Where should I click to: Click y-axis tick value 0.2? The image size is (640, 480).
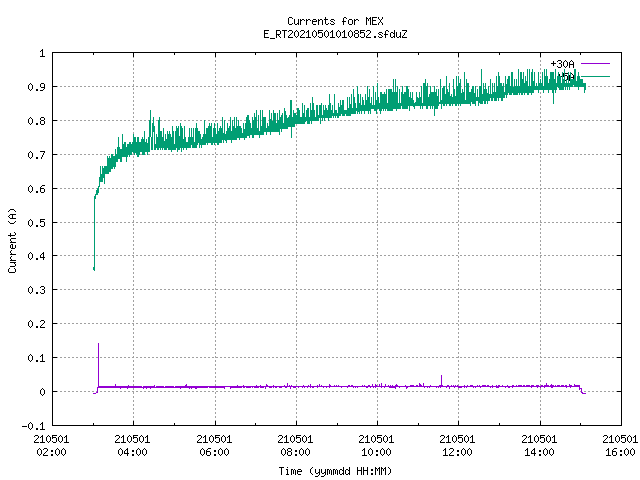pos(36,324)
